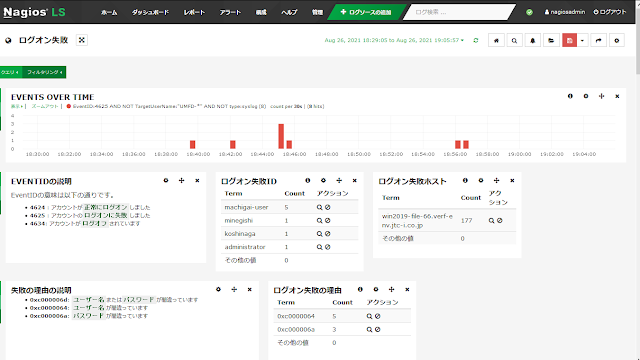Open the ホーム menu item

(109, 12)
